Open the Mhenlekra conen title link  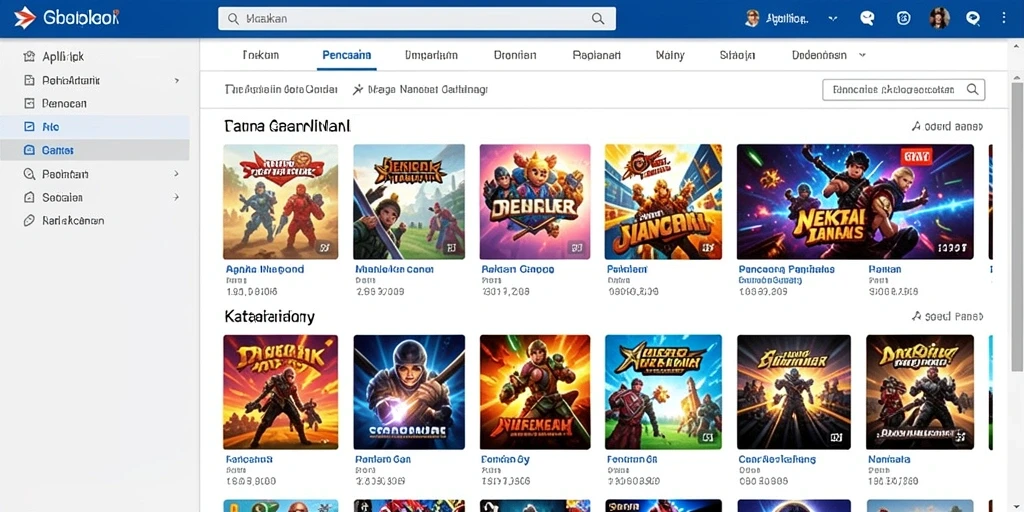click(x=394, y=269)
